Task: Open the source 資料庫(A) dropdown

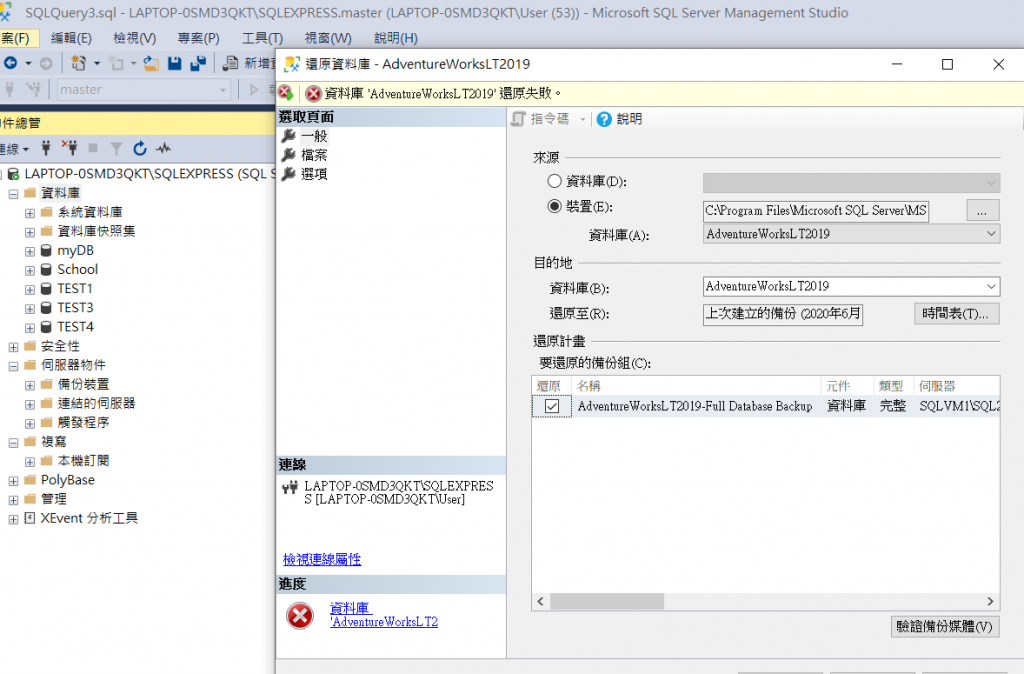Action: 991,234
